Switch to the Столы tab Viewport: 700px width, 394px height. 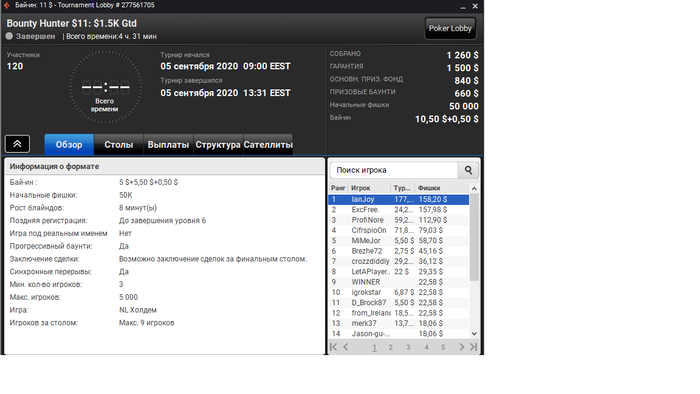click(119, 145)
